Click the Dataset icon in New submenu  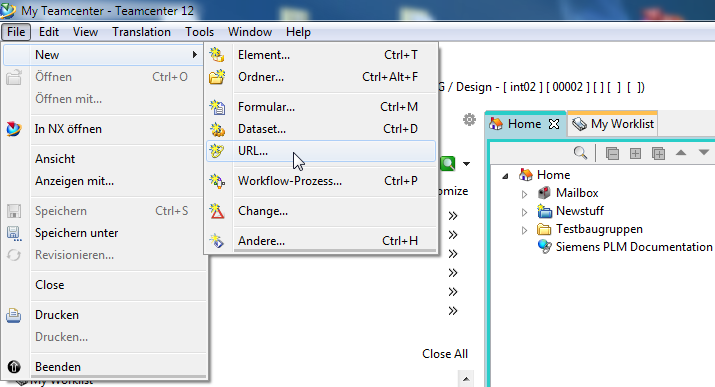point(217,129)
